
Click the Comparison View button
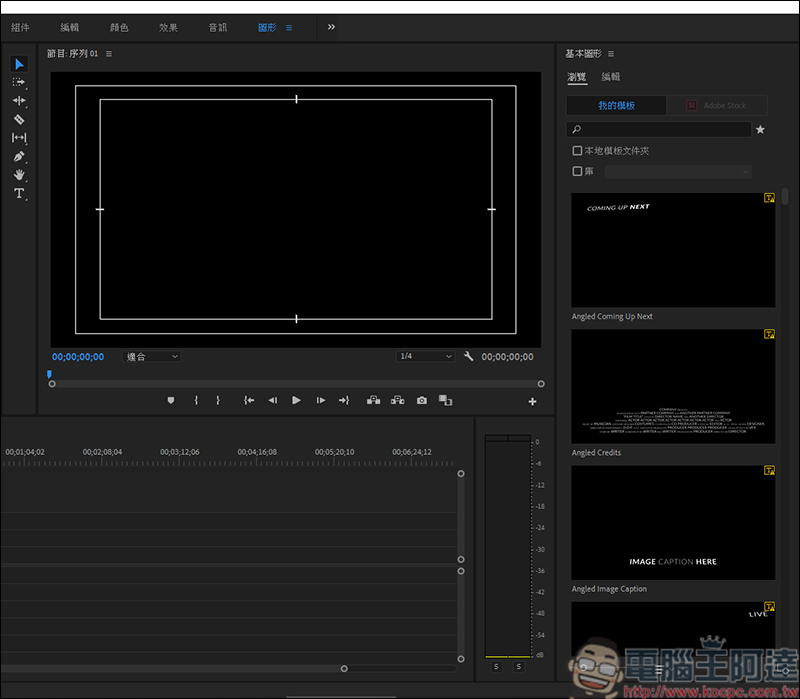tap(445, 401)
